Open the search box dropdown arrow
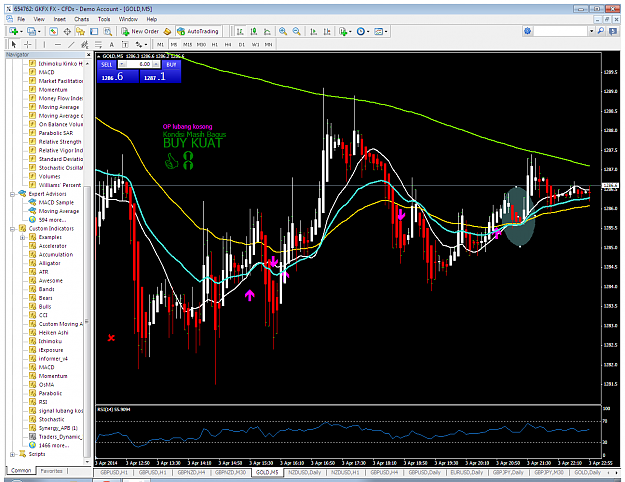 click(592, 31)
